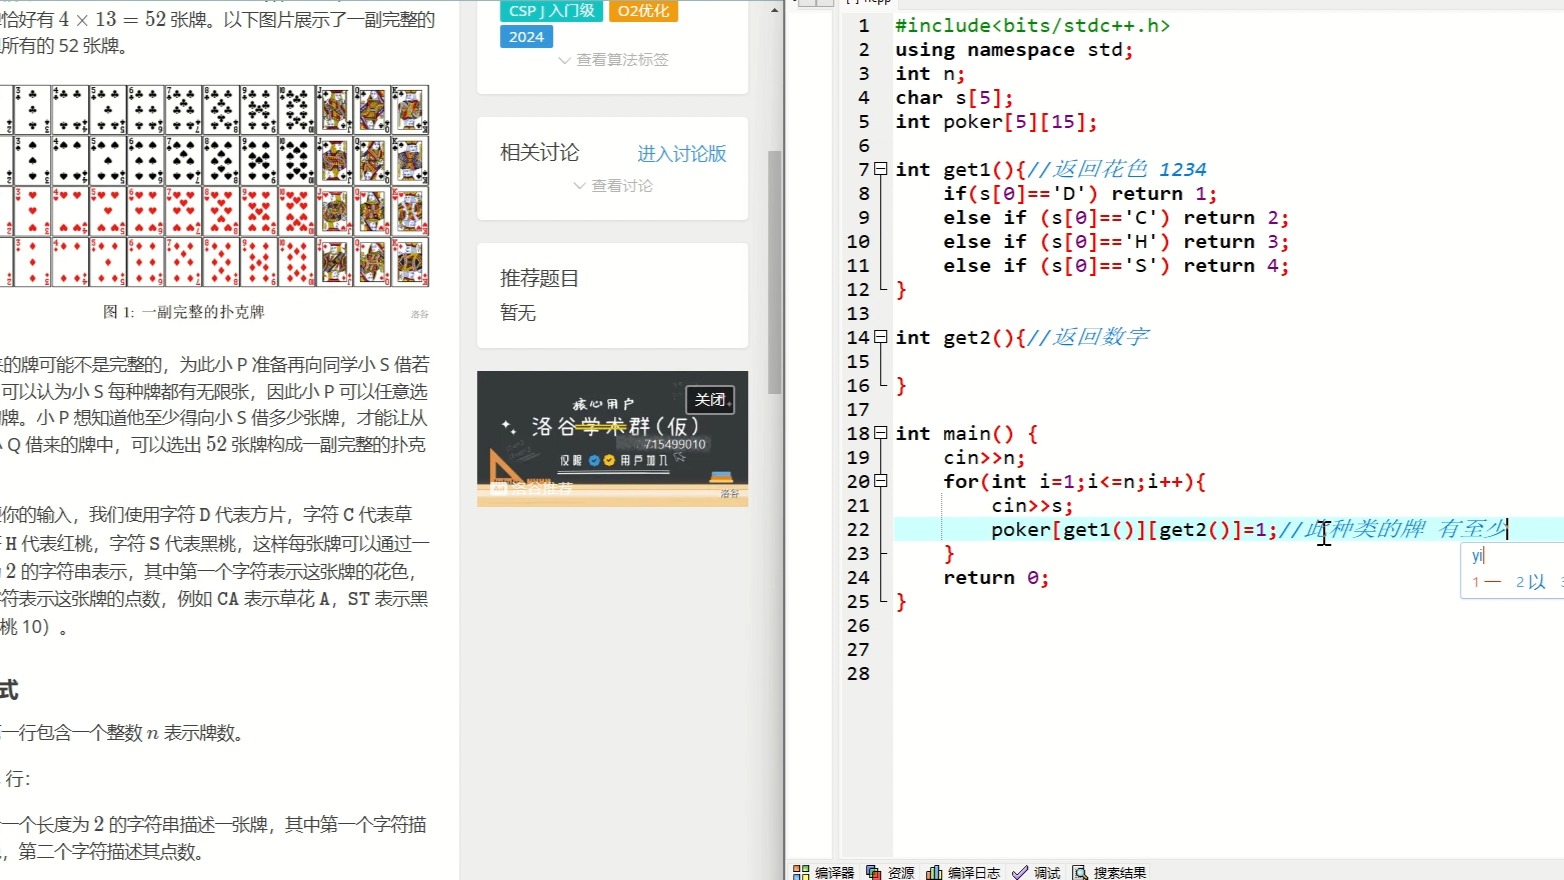1564x880 pixels.
Task: Collapse the for loop fold marker
Action: (x=881, y=481)
